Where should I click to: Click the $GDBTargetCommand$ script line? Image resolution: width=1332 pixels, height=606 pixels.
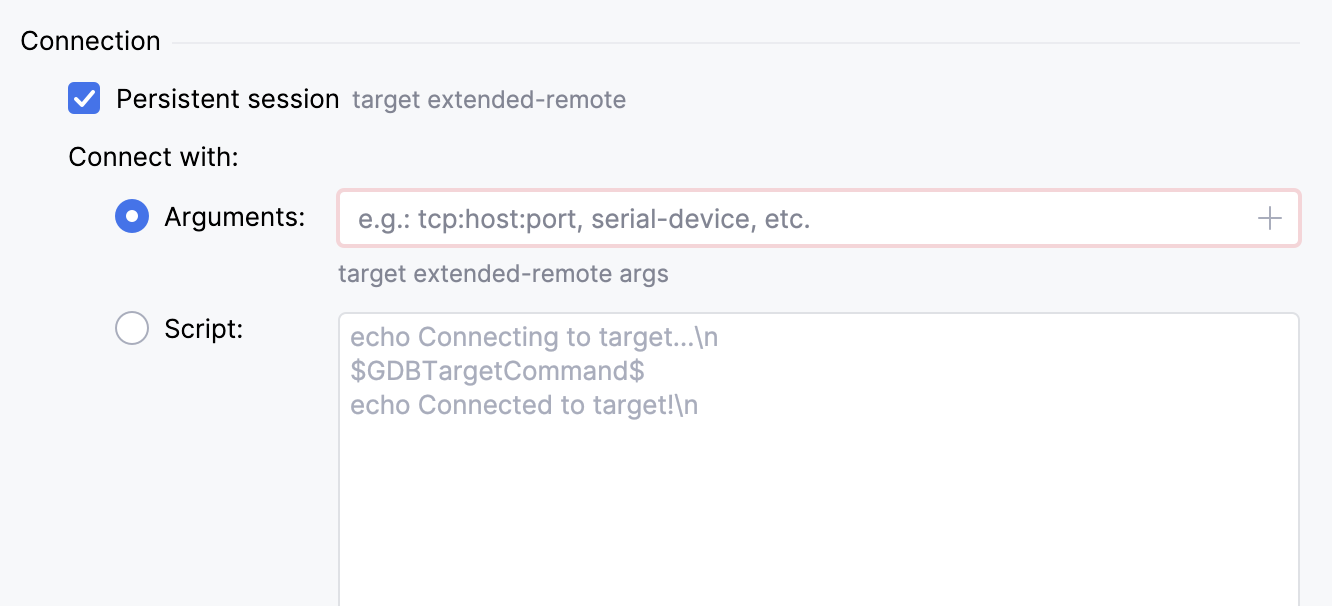(497, 372)
